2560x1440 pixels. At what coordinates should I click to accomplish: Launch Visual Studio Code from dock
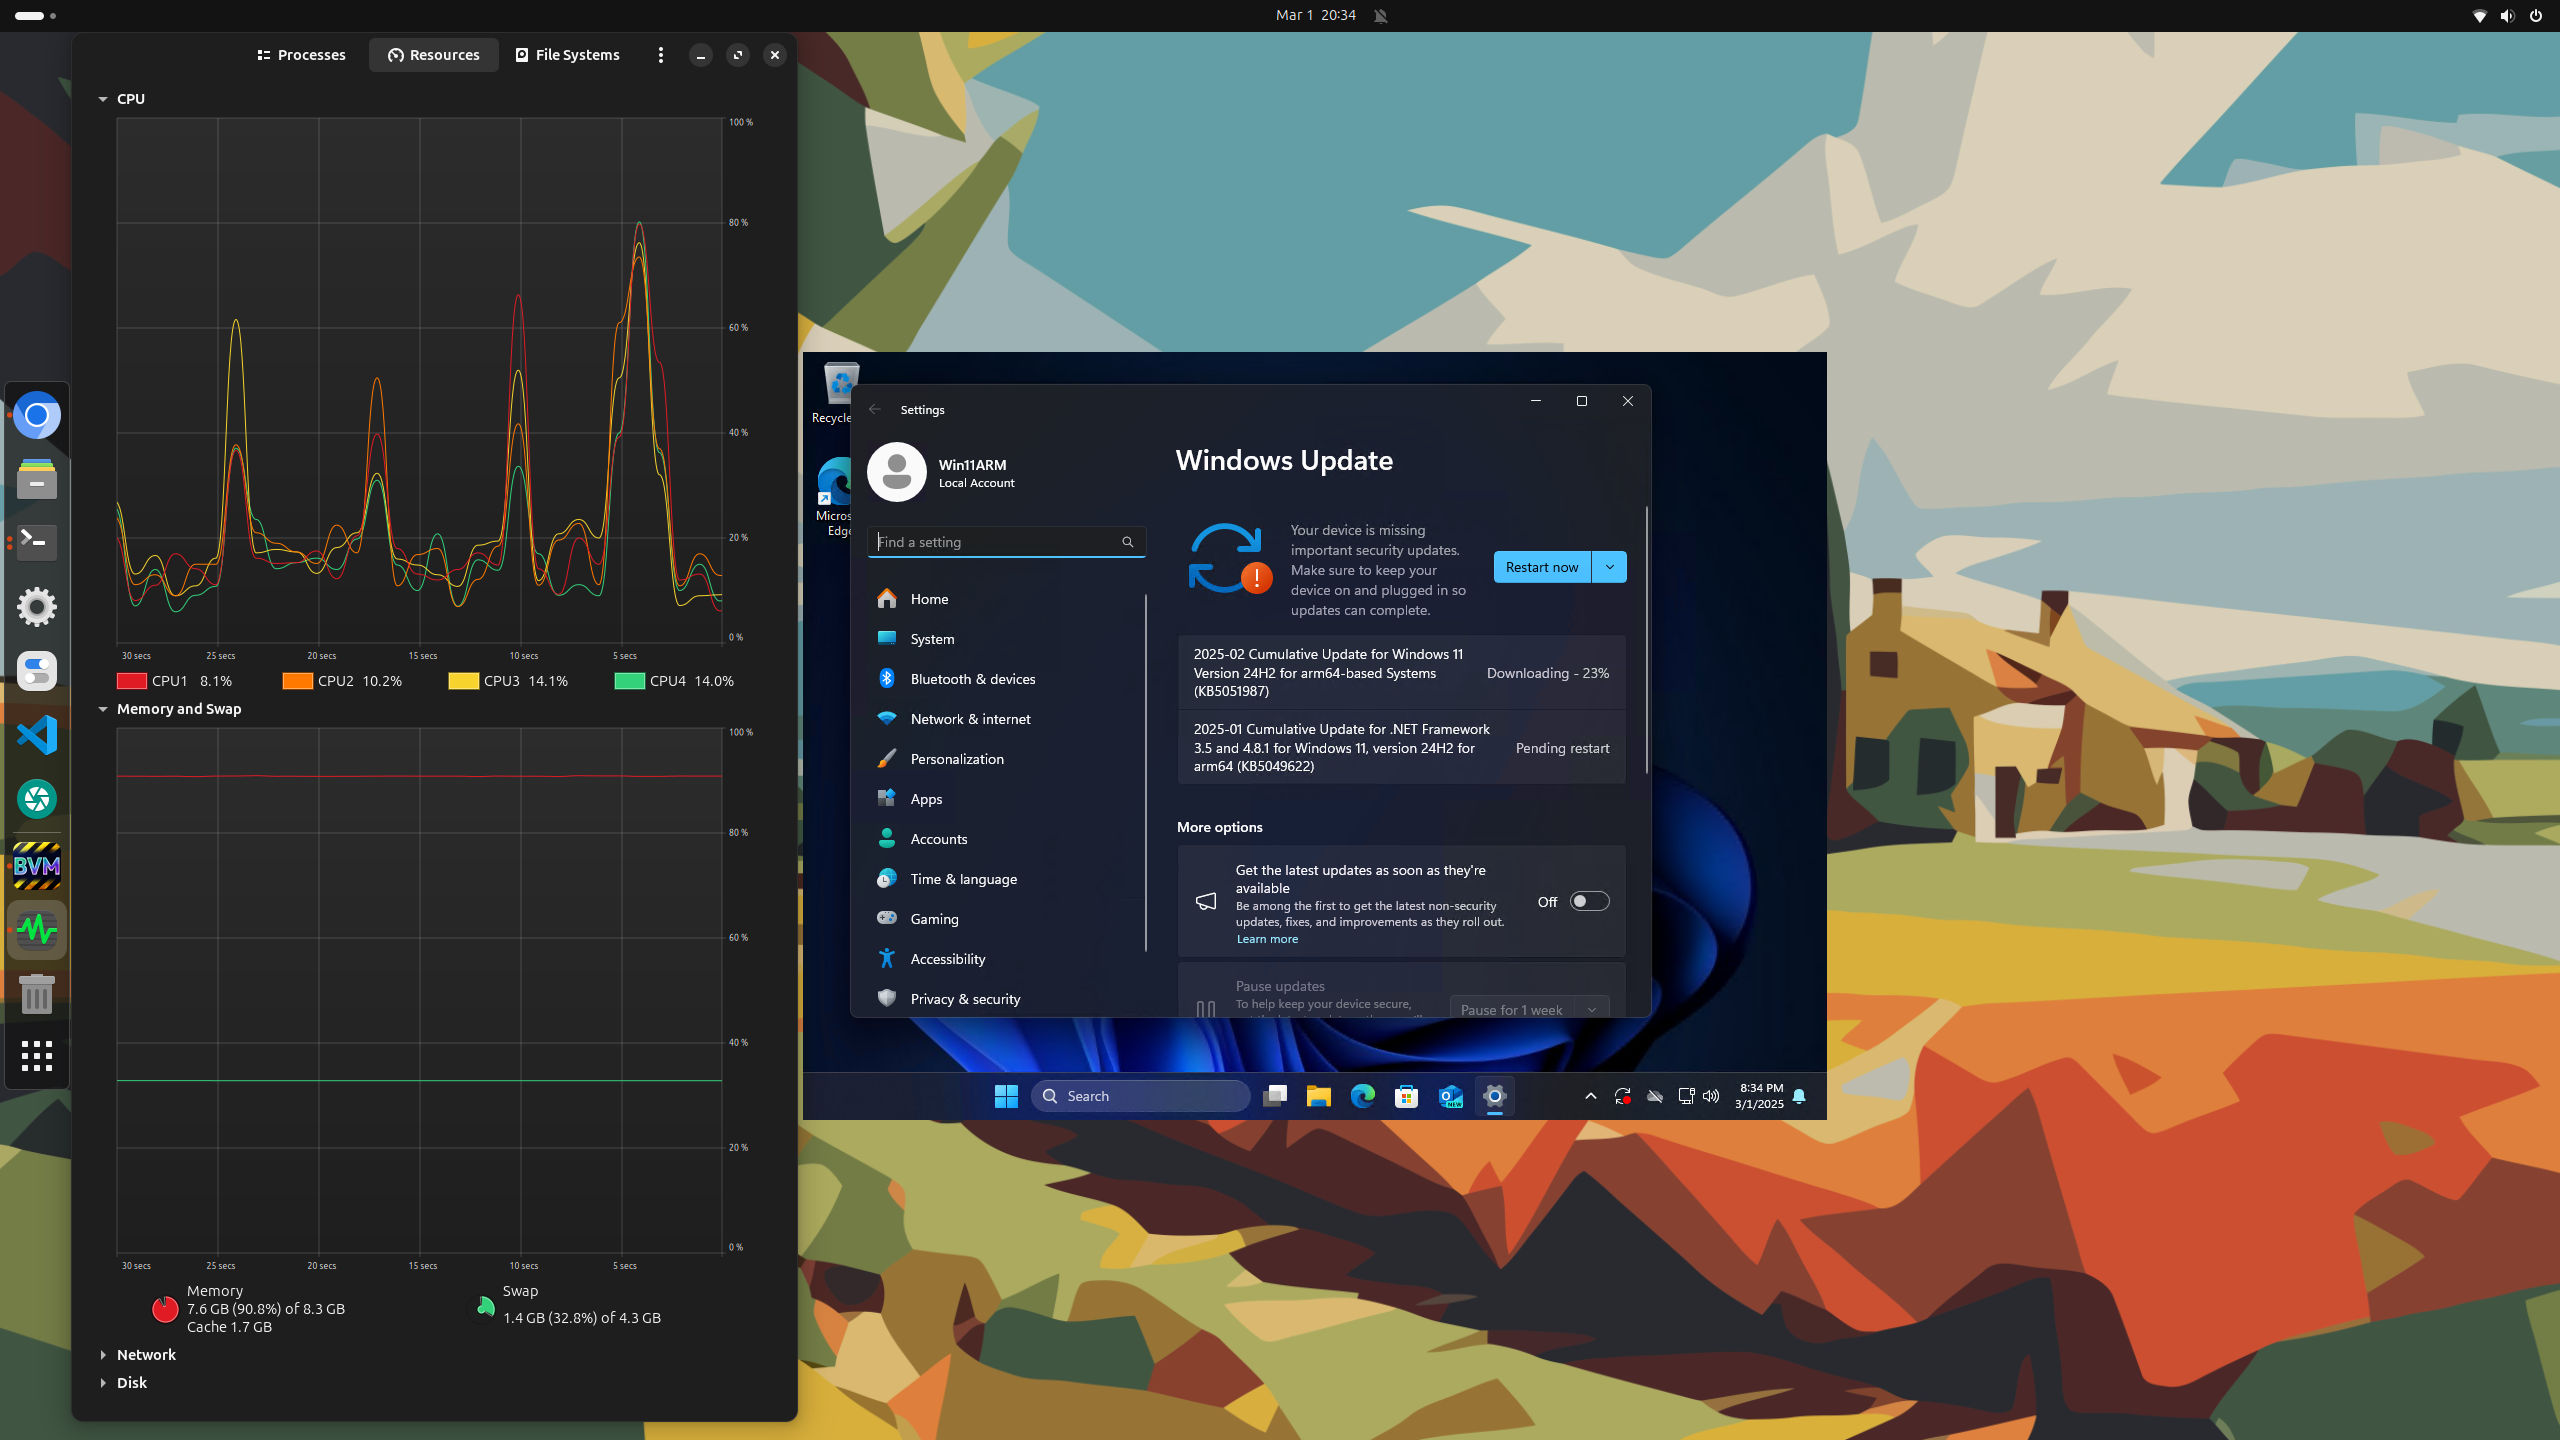tap(37, 735)
